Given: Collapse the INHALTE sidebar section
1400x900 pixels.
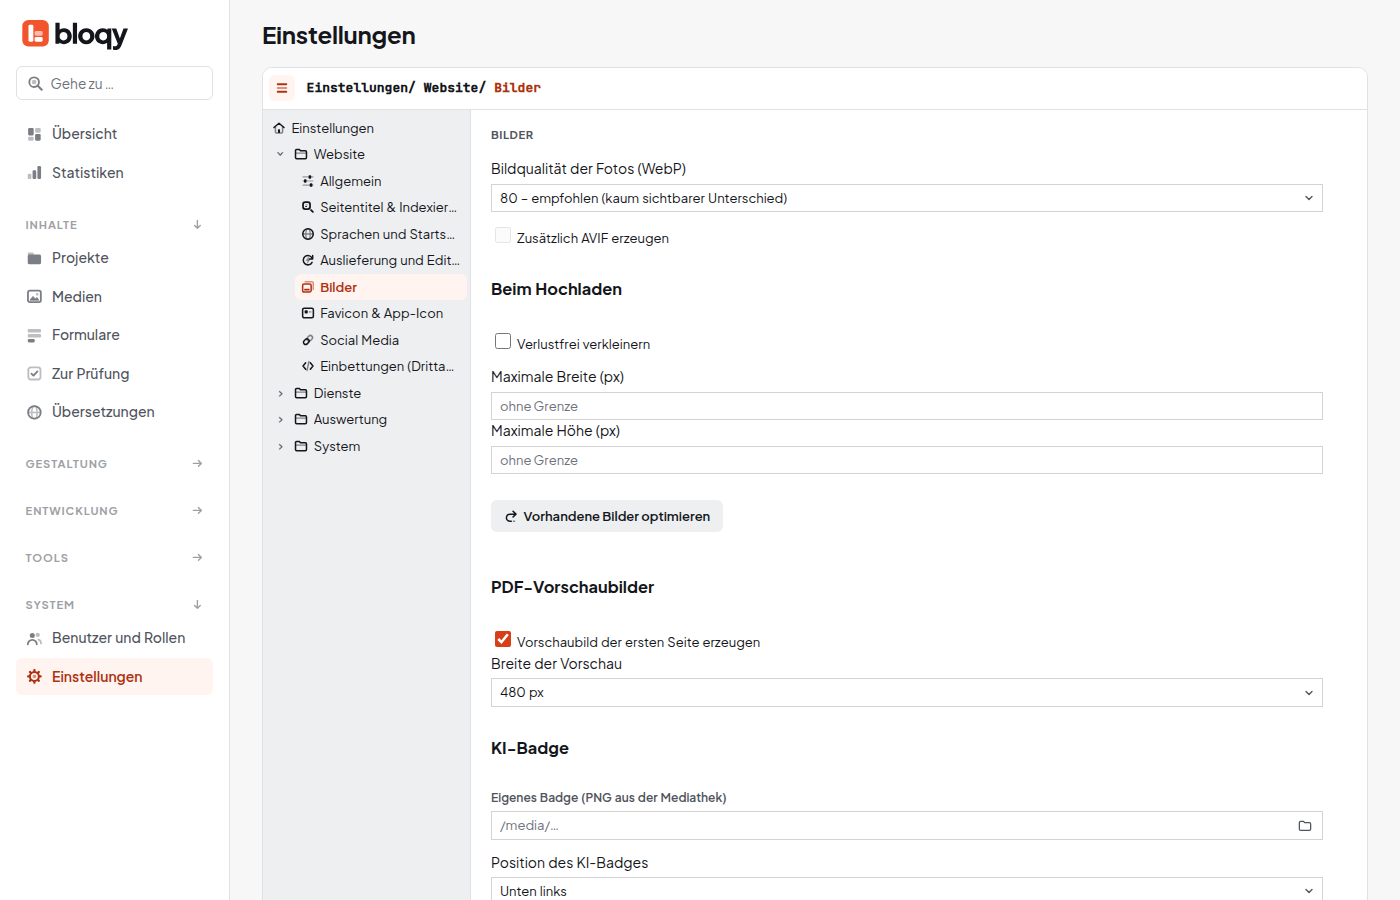Looking at the screenshot, I should click(114, 225).
